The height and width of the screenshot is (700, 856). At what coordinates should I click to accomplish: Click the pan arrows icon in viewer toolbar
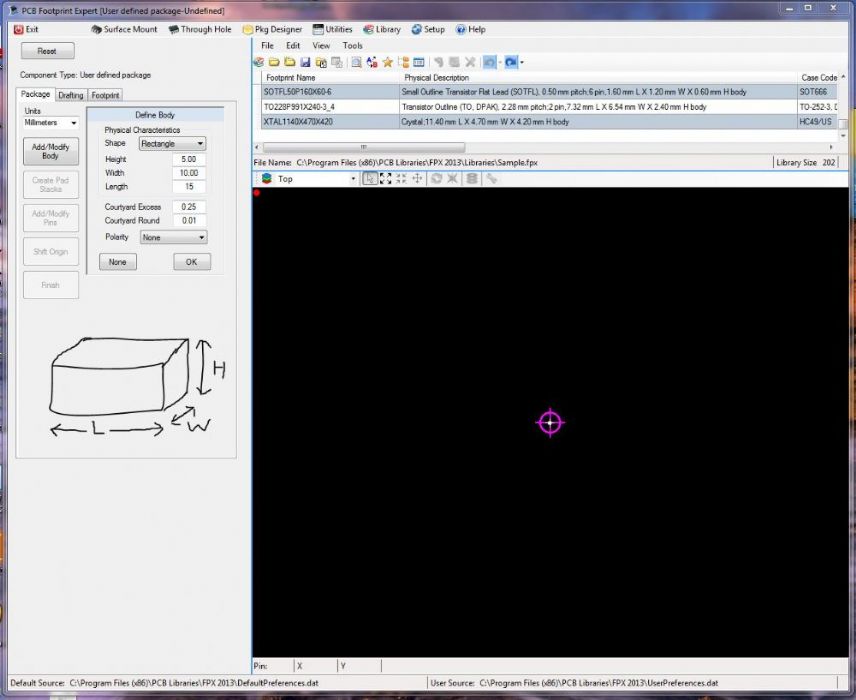tap(415, 179)
